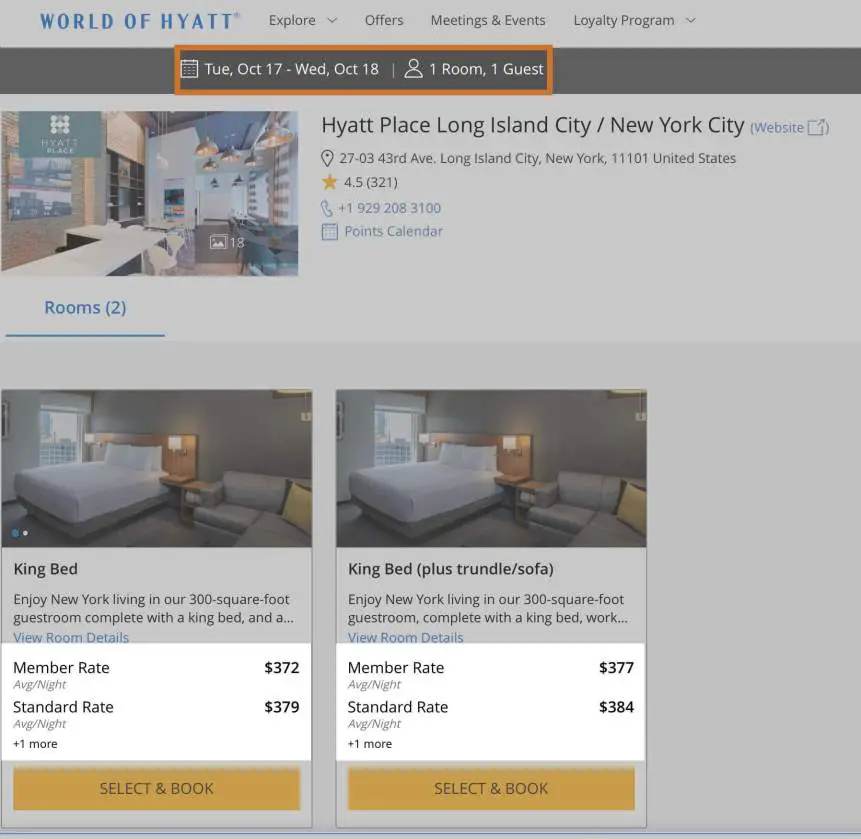This screenshot has width=861, height=839.
Task: Change 1 Room, 1 Guest selection
Action: [486, 69]
